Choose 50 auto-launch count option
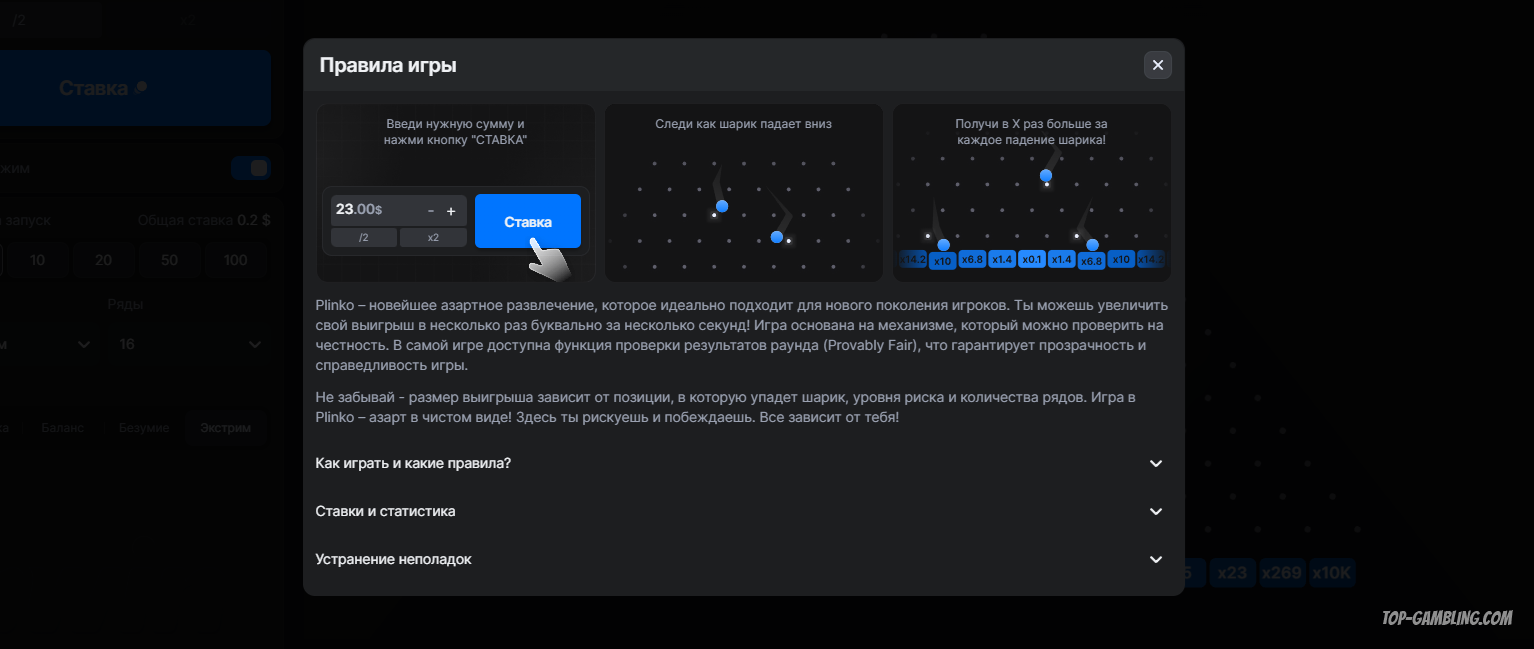 click(169, 260)
